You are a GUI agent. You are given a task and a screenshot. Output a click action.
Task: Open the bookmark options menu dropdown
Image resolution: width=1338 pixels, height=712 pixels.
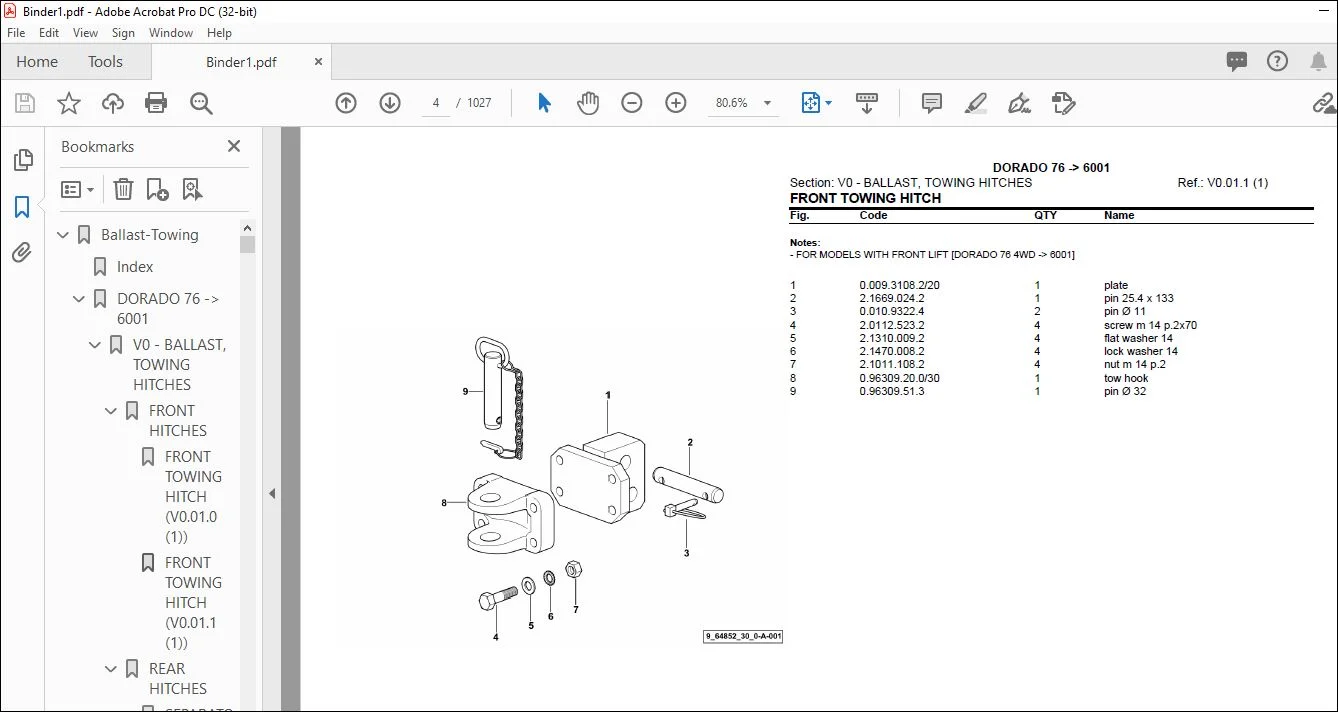[x=78, y=189]
